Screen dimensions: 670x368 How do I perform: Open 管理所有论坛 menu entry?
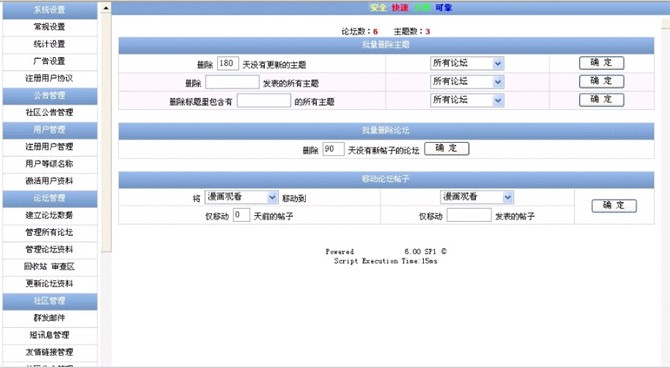50,232
